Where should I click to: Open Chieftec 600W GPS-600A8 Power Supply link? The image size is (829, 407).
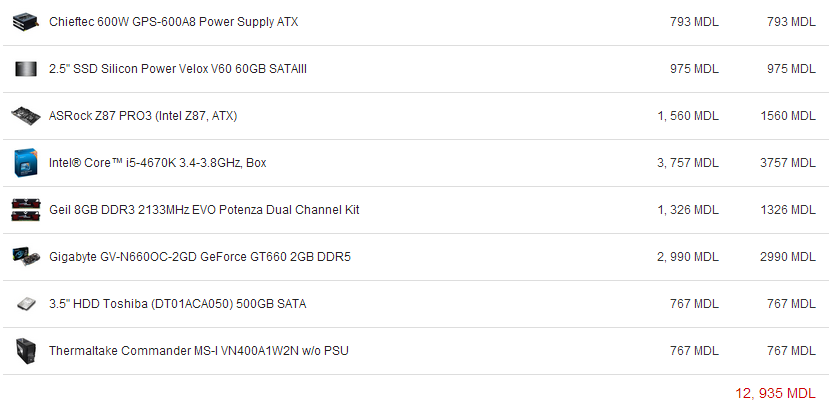tap(173, 22)
